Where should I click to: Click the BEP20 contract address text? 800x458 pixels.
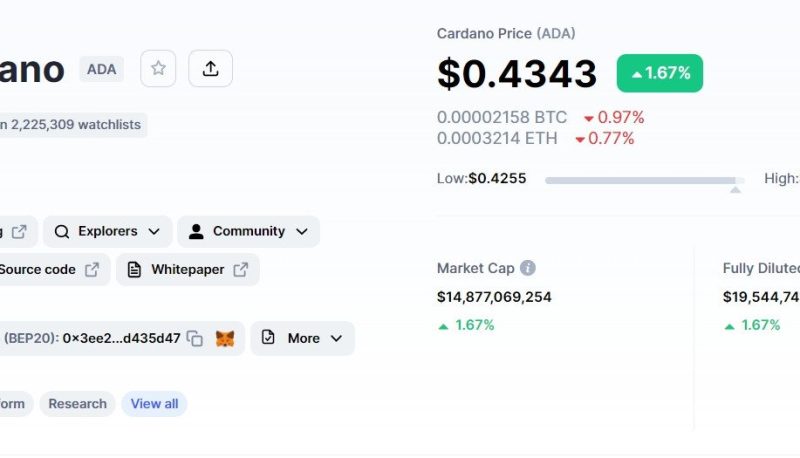pos(121,338)
